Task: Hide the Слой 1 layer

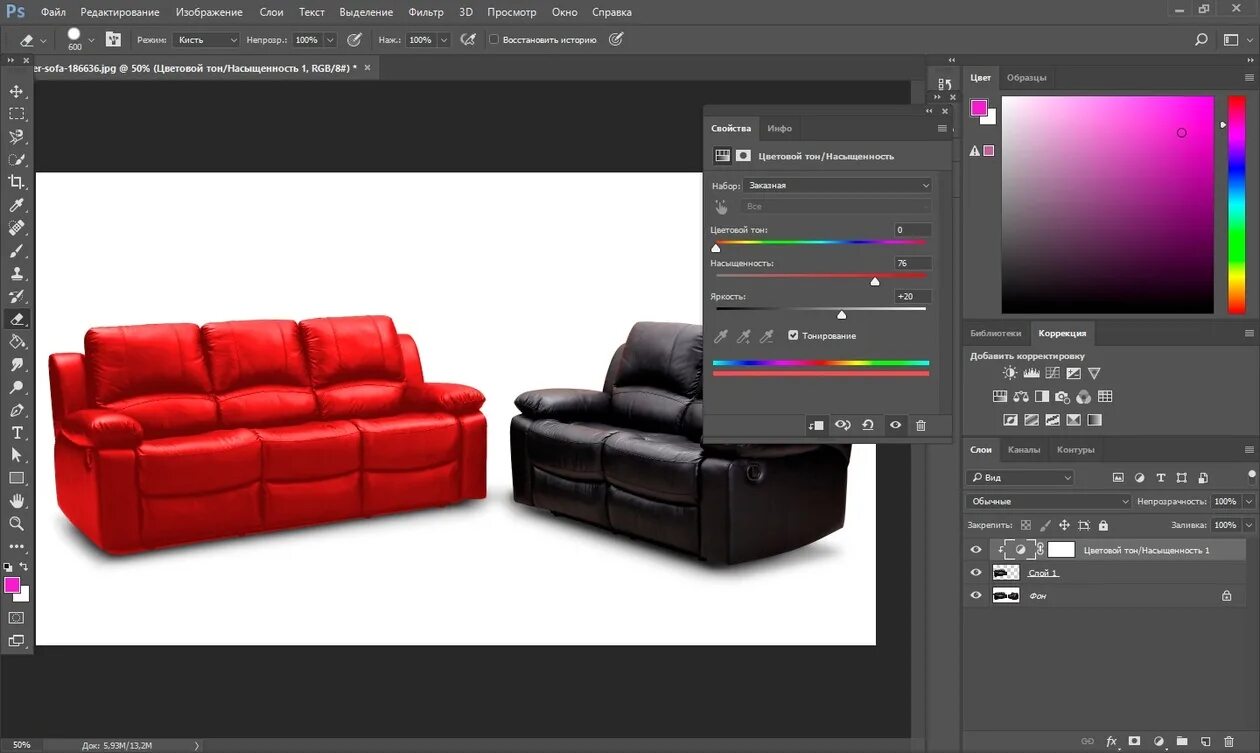Action: [x=976, y=573]
